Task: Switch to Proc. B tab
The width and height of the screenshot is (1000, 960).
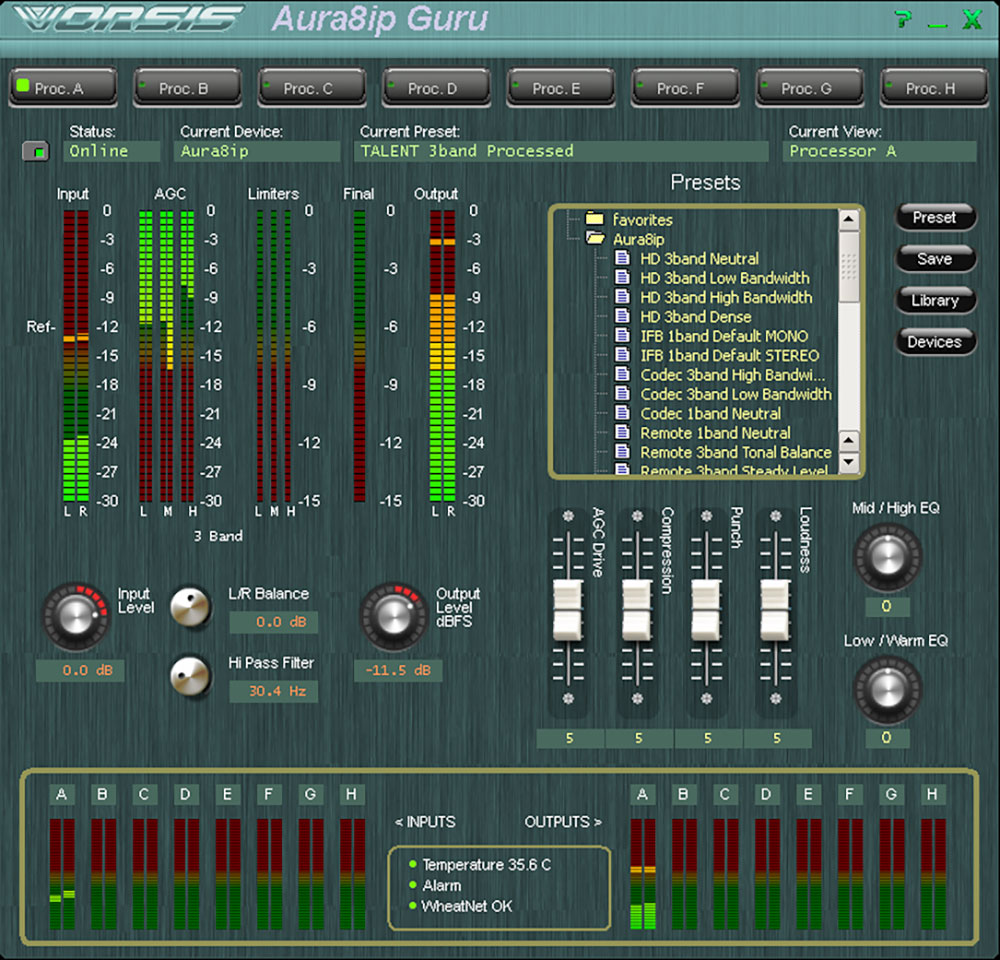Action: 188,87
